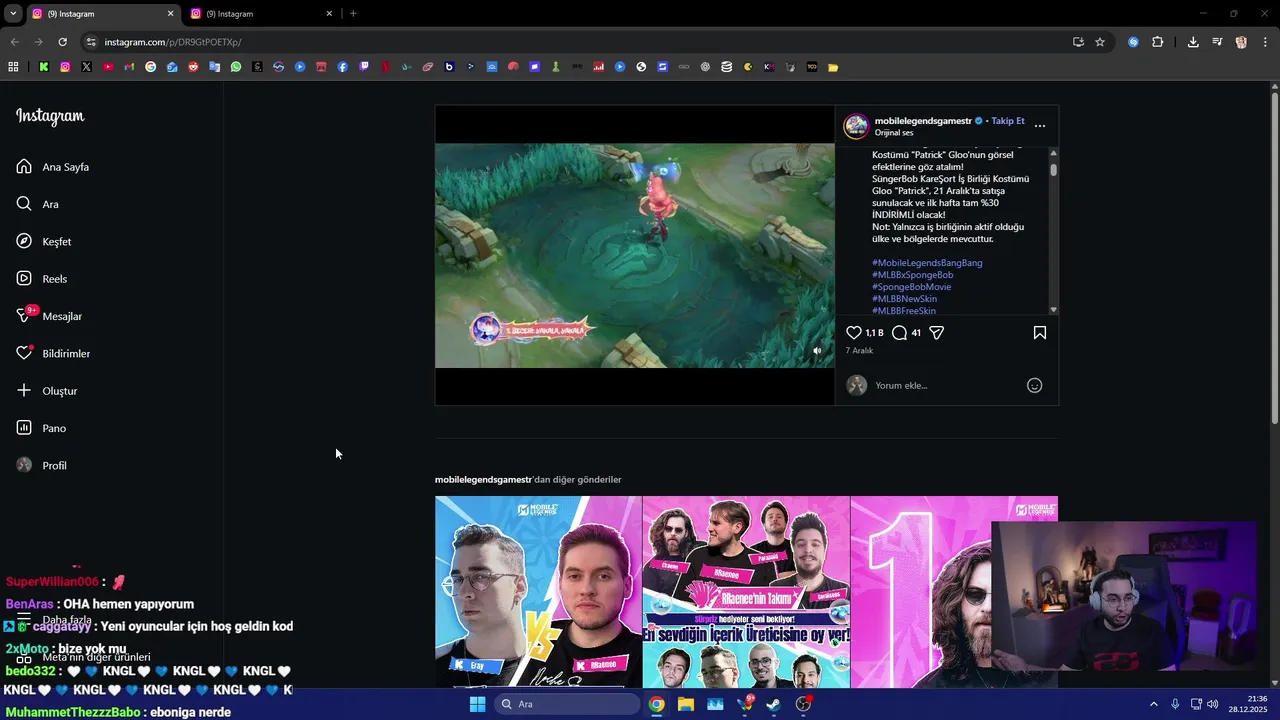The width and height of the screenshot is (1280, 720).
Task: Like the post with the heart icon
Action: [853, 333]
